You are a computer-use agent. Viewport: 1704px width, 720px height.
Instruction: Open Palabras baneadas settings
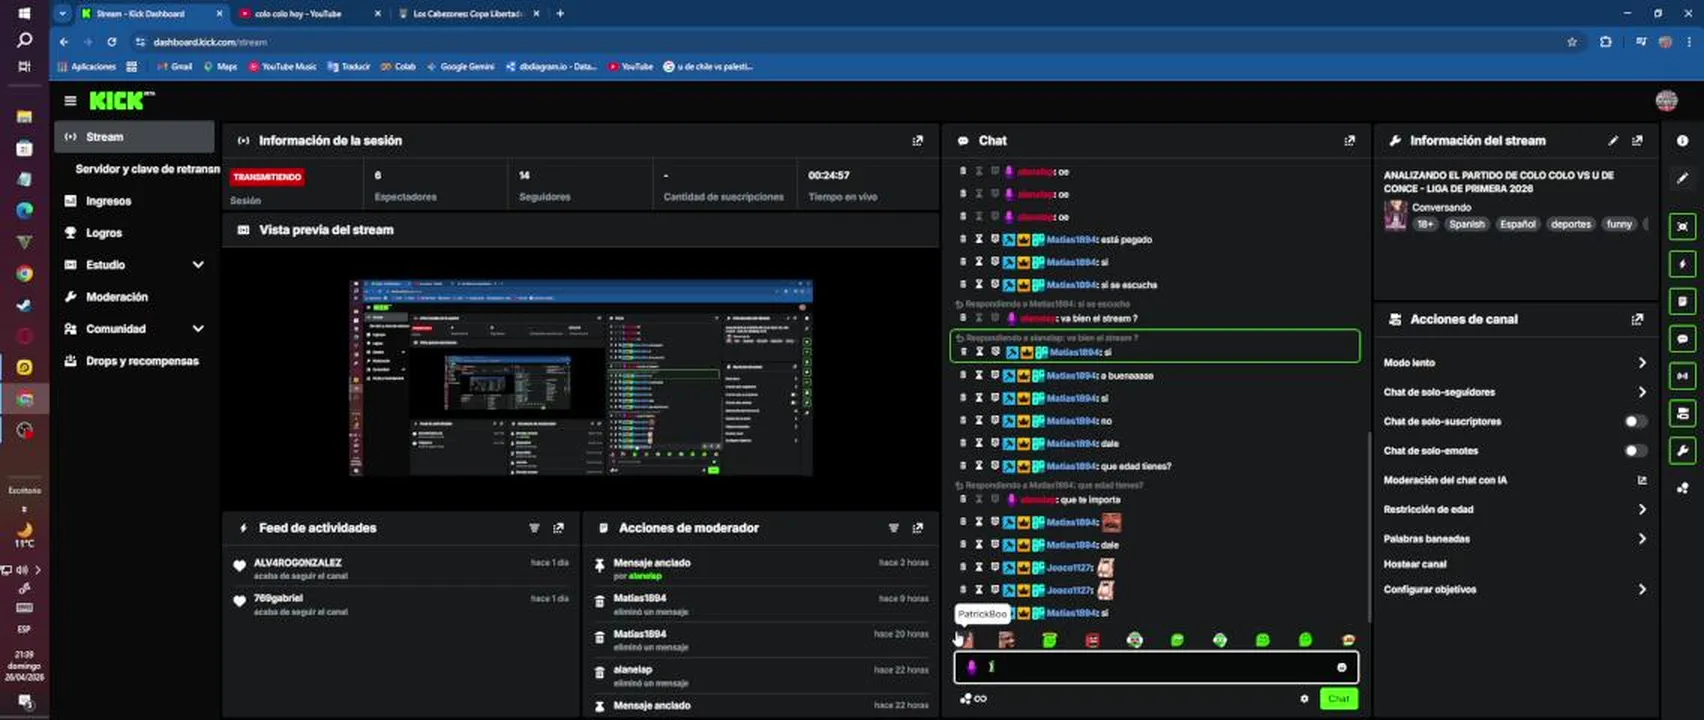tap(1514, 538)
